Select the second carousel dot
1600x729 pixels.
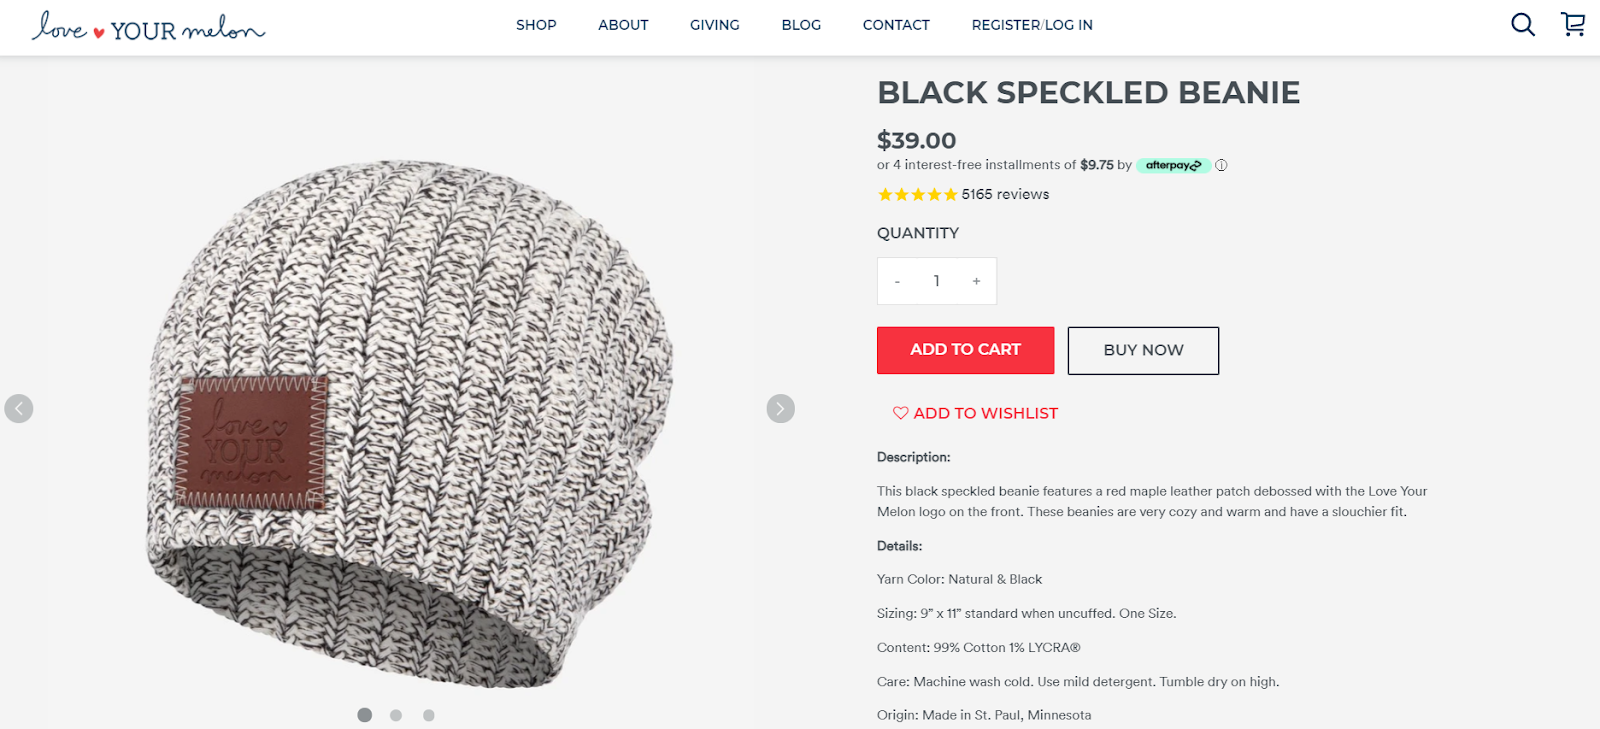coord(396,715)
